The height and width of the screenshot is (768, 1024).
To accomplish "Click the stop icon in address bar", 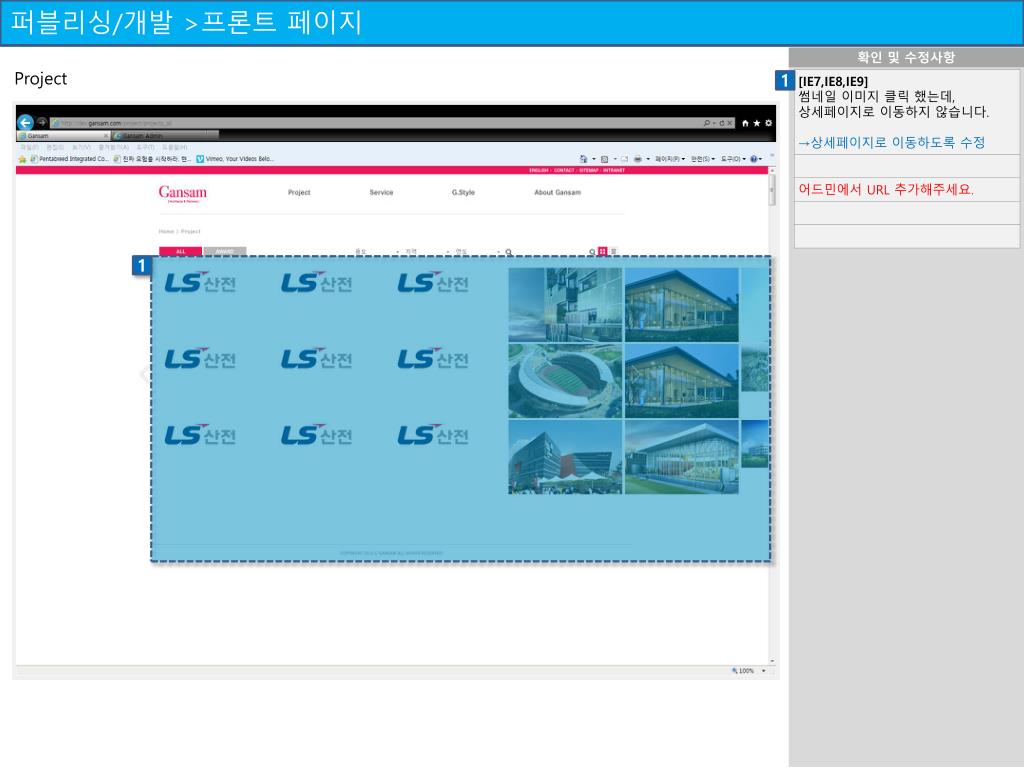I will point(730,123).
